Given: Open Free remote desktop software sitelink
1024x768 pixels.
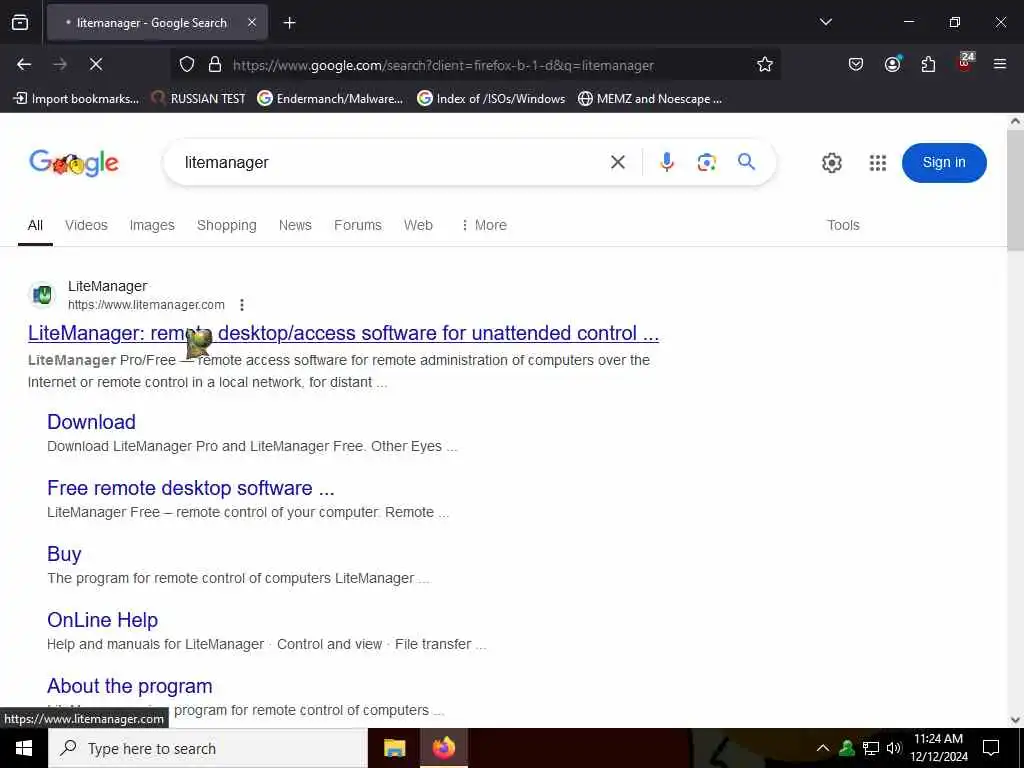Looking at the screenshot, I should tap(191, 488).
